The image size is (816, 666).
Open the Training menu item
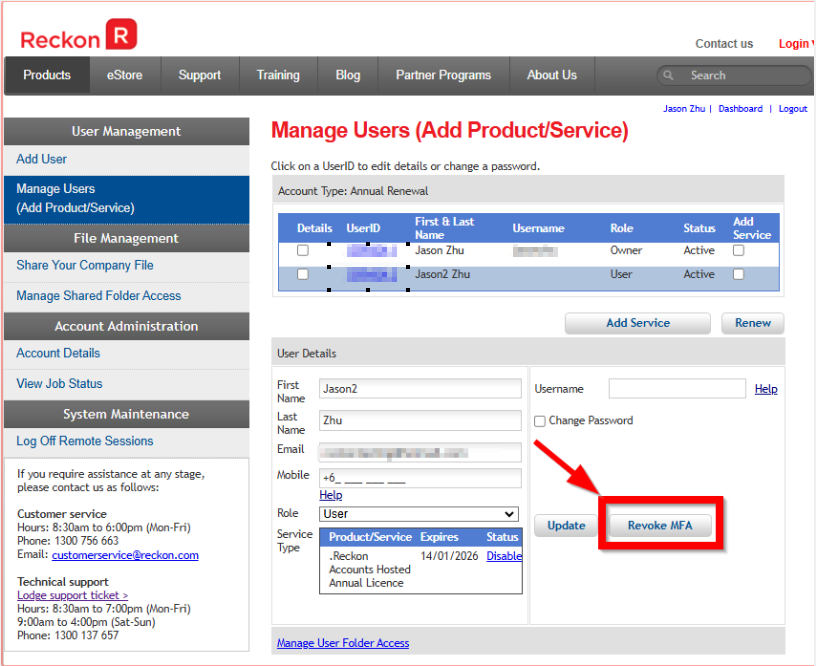coord(278,75)
